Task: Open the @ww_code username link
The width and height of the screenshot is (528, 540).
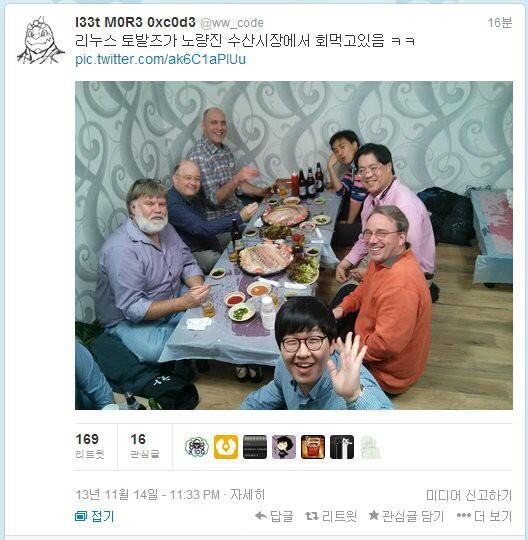Action: (x=232, y=23)
